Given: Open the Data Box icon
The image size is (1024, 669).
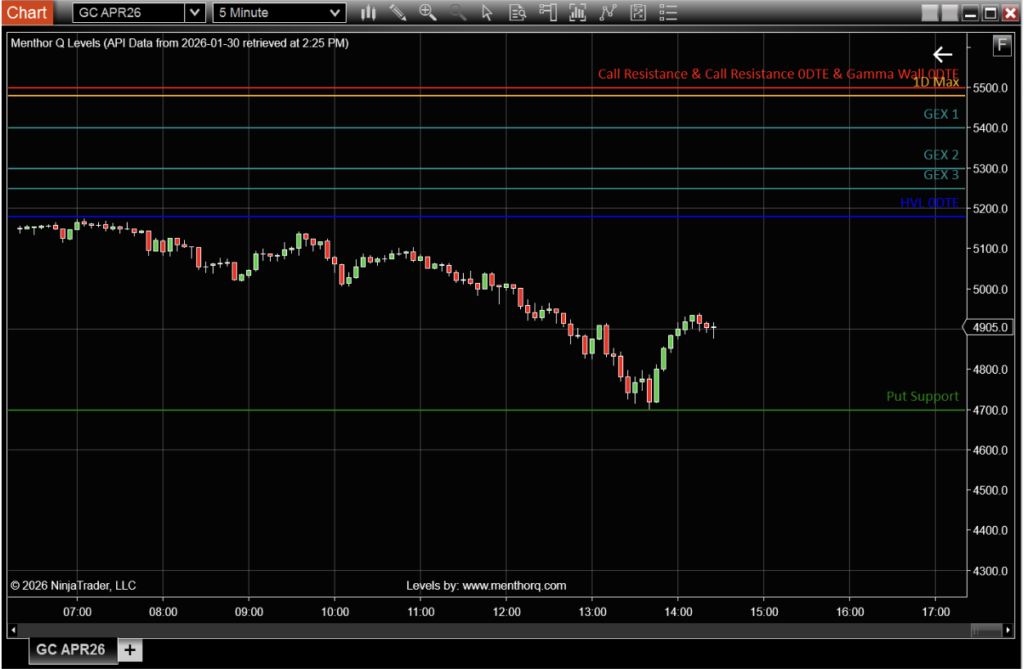Looking at the screenshot, I should coord(516,13).
